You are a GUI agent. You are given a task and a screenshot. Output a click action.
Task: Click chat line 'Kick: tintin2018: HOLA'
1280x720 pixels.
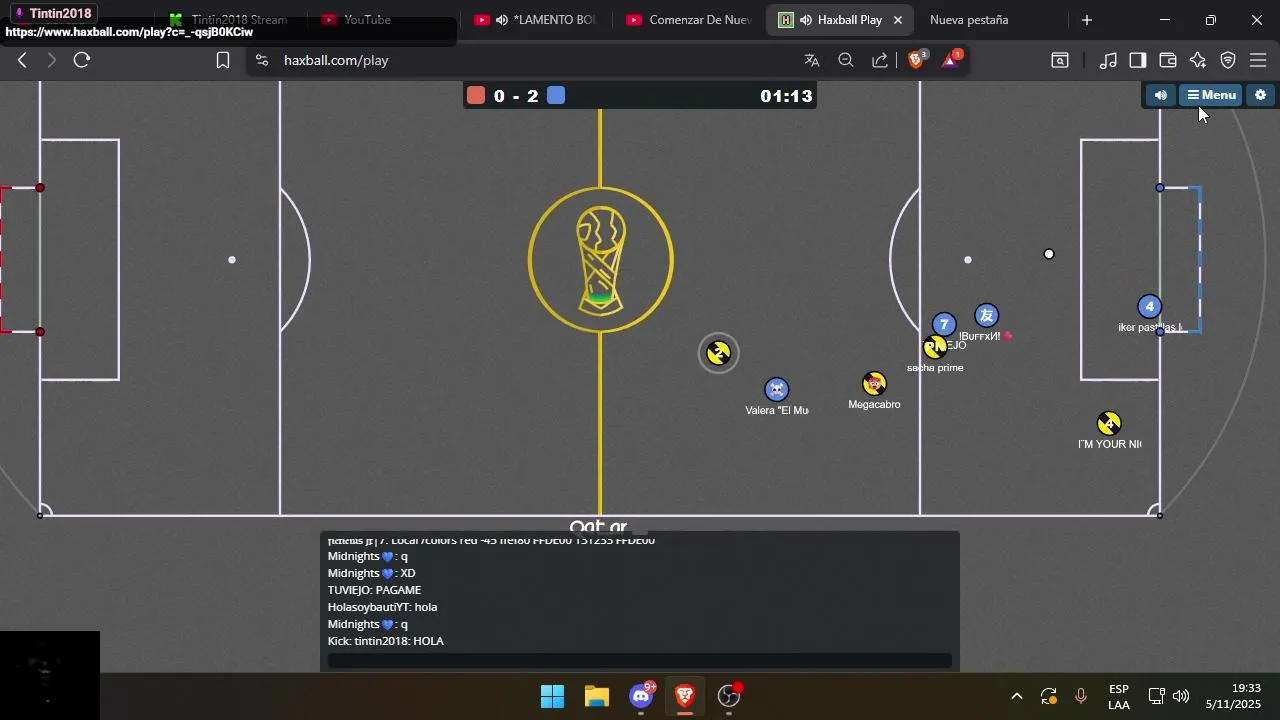click(x=385, y=641)
